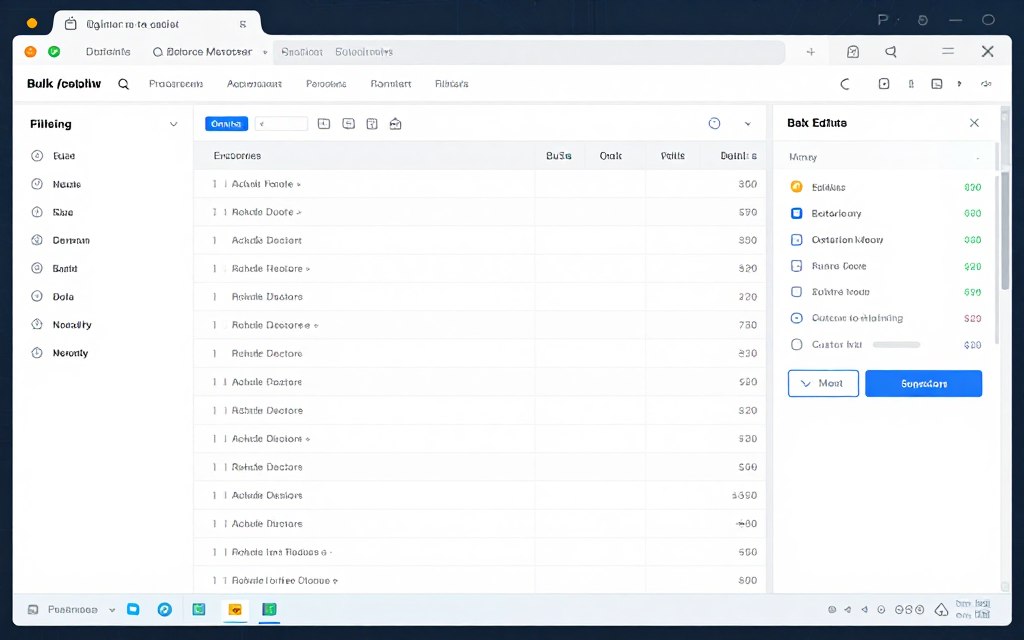Click the start icon left of Poasnooe

click(x=33, y=610)
